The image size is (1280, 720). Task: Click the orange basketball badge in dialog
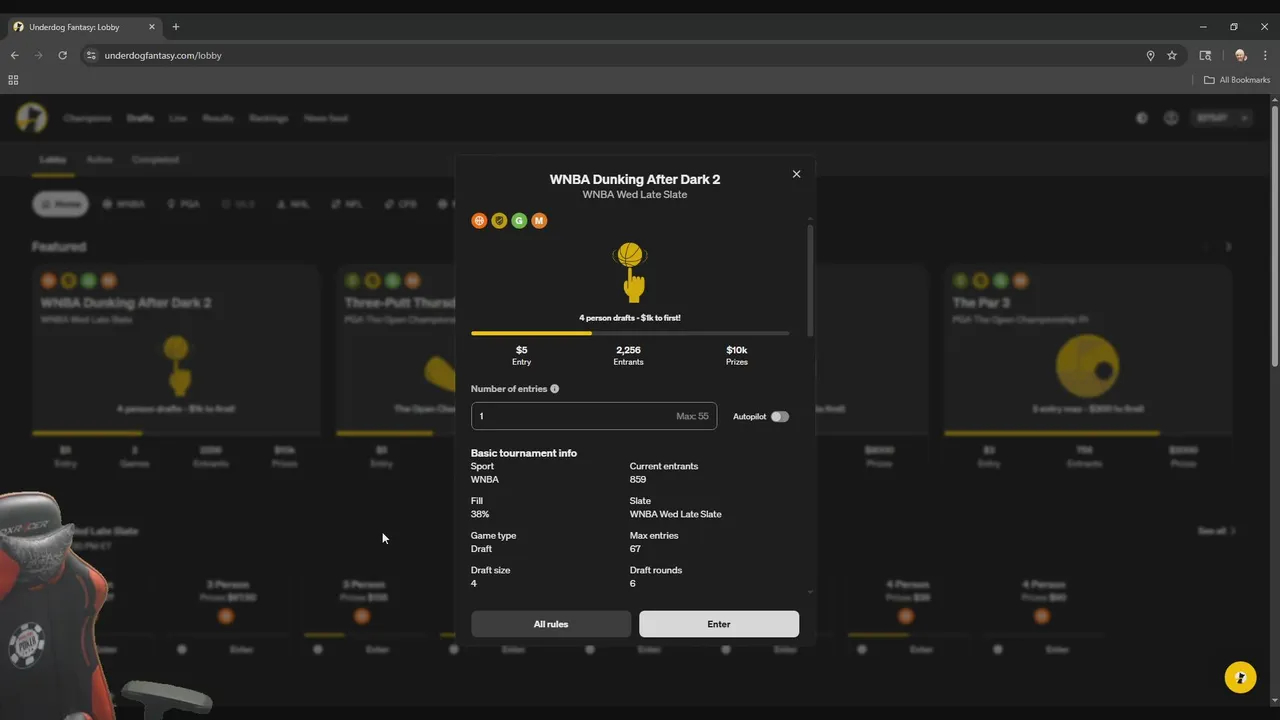click(x=479, y=221)
